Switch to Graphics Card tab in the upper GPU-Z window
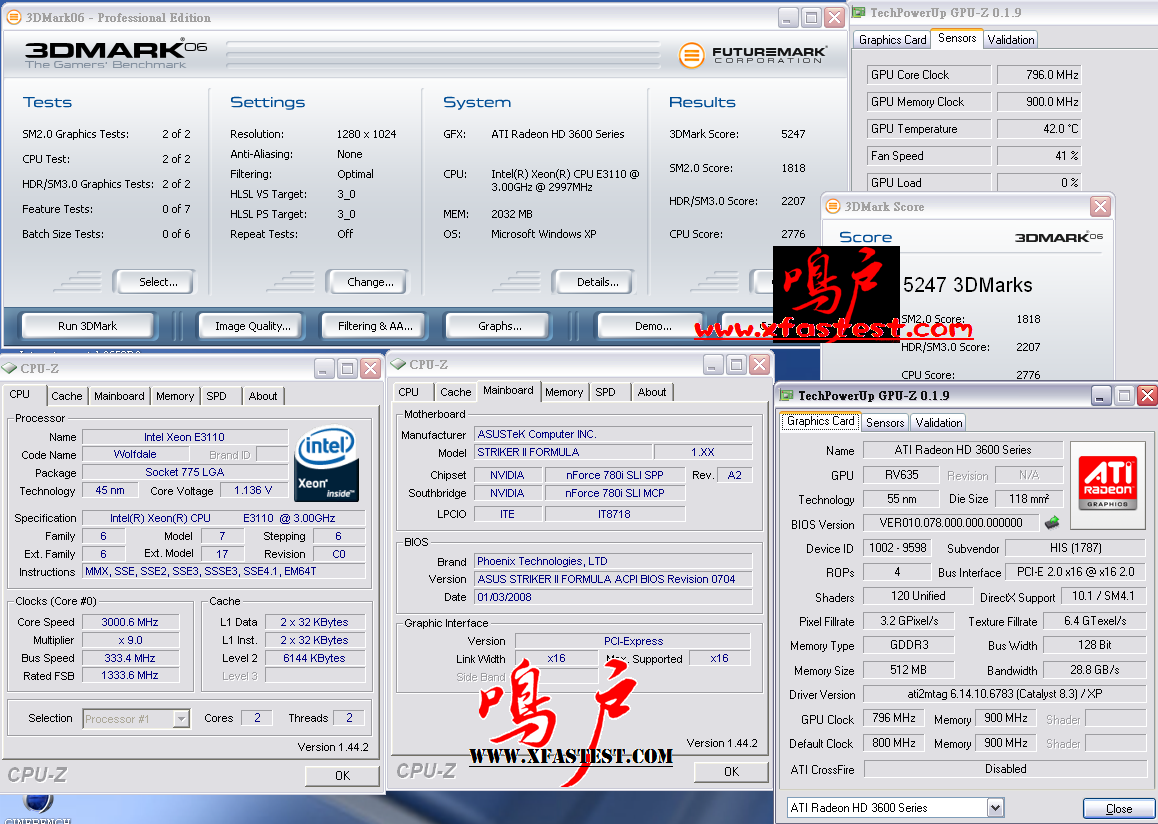Viewport: 1158px width, 824px height. [892, 40]
